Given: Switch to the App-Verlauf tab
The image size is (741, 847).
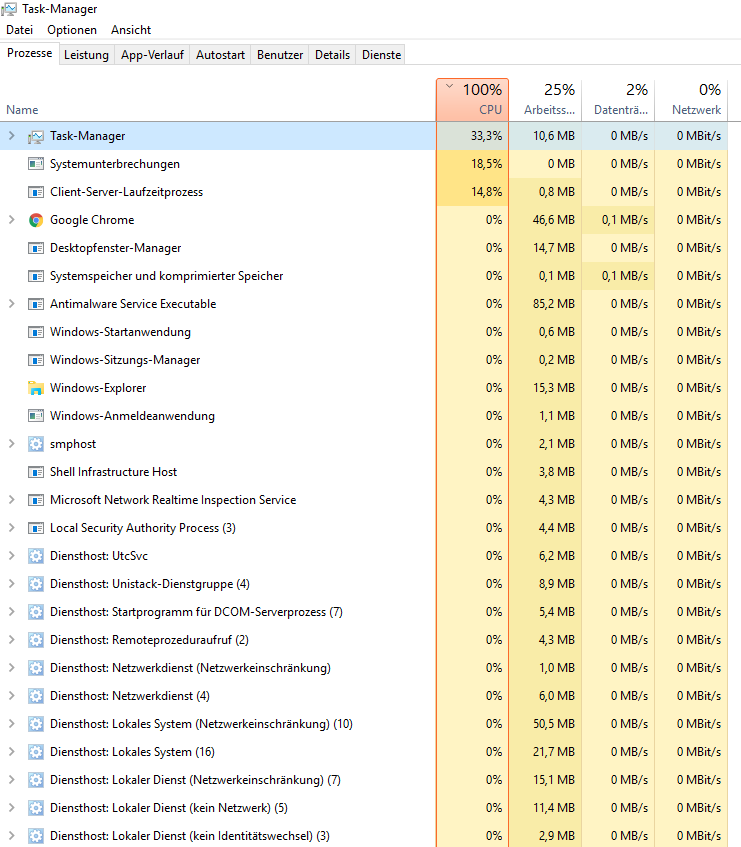Looking at the screenshot, I should pos(152,55).
